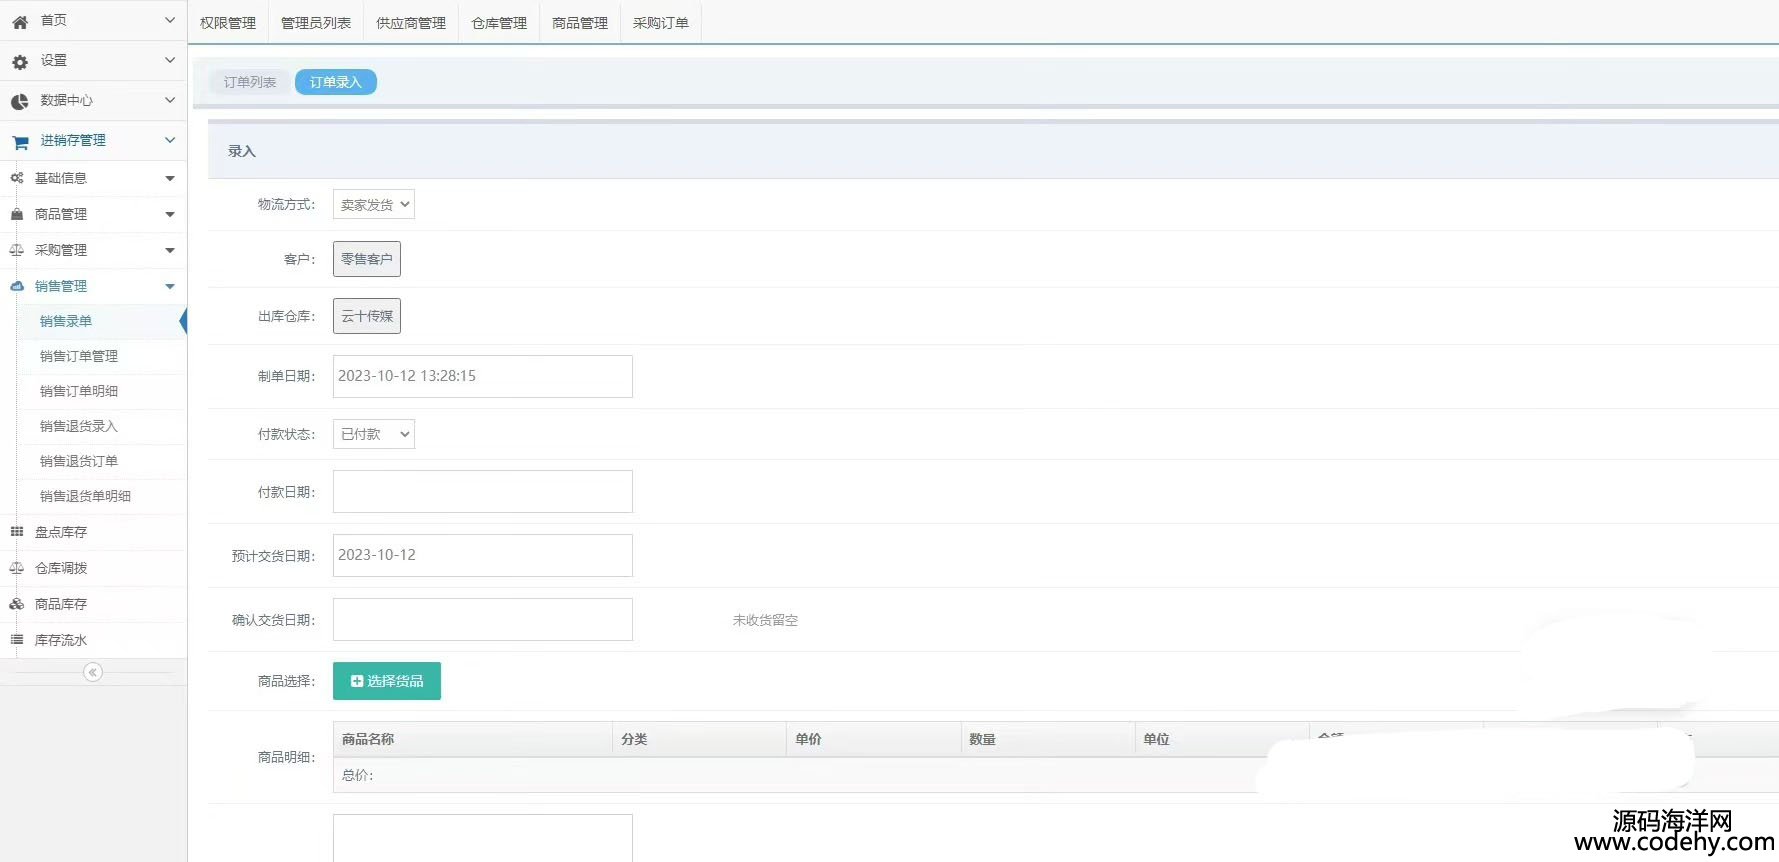Collapse the 销售管理 arrow
This screenshot has height=862, width=1779.
click(x=170, y=287)
